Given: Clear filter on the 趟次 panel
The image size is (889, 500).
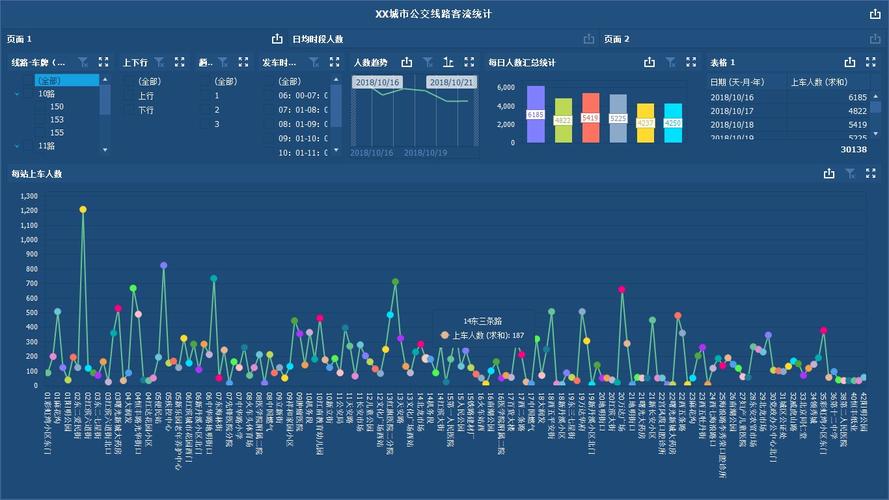Looking at the screenshot, I should point(223,62).
